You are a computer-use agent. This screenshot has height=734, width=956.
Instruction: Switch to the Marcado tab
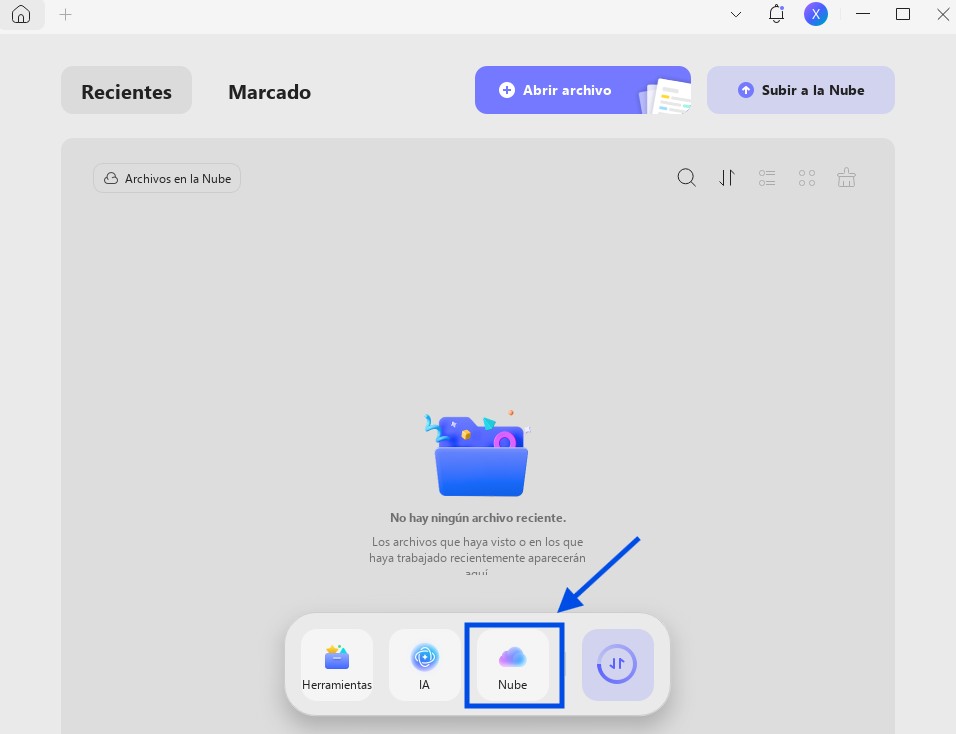pyautogui.click(x=269, y=91)
